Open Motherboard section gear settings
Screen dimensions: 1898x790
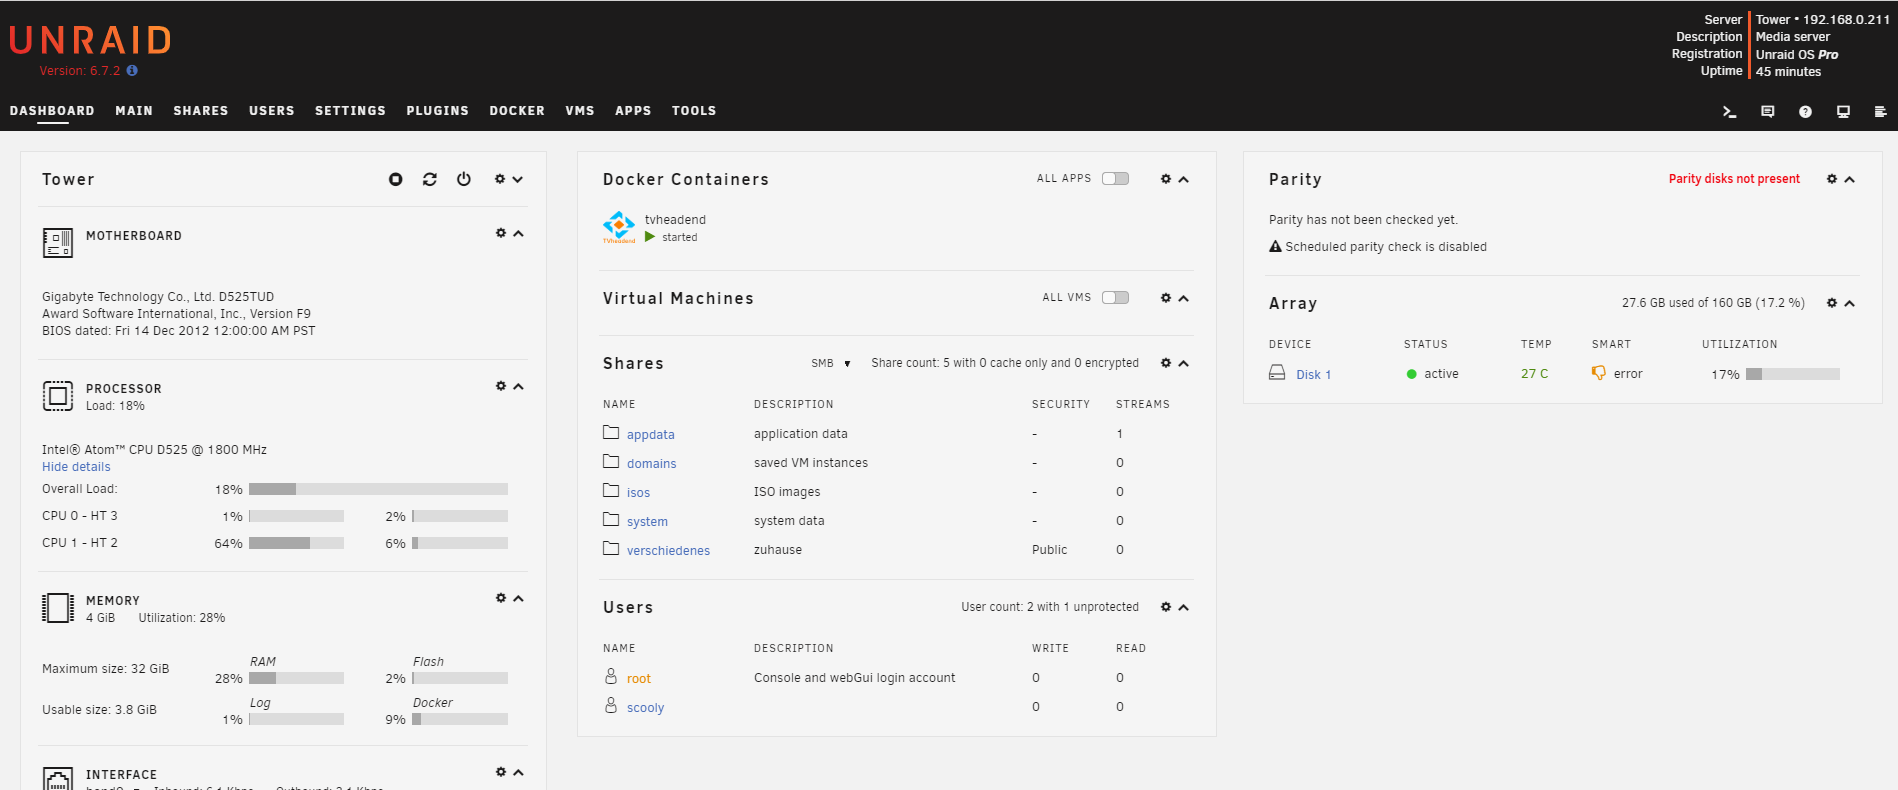point(501,233)
